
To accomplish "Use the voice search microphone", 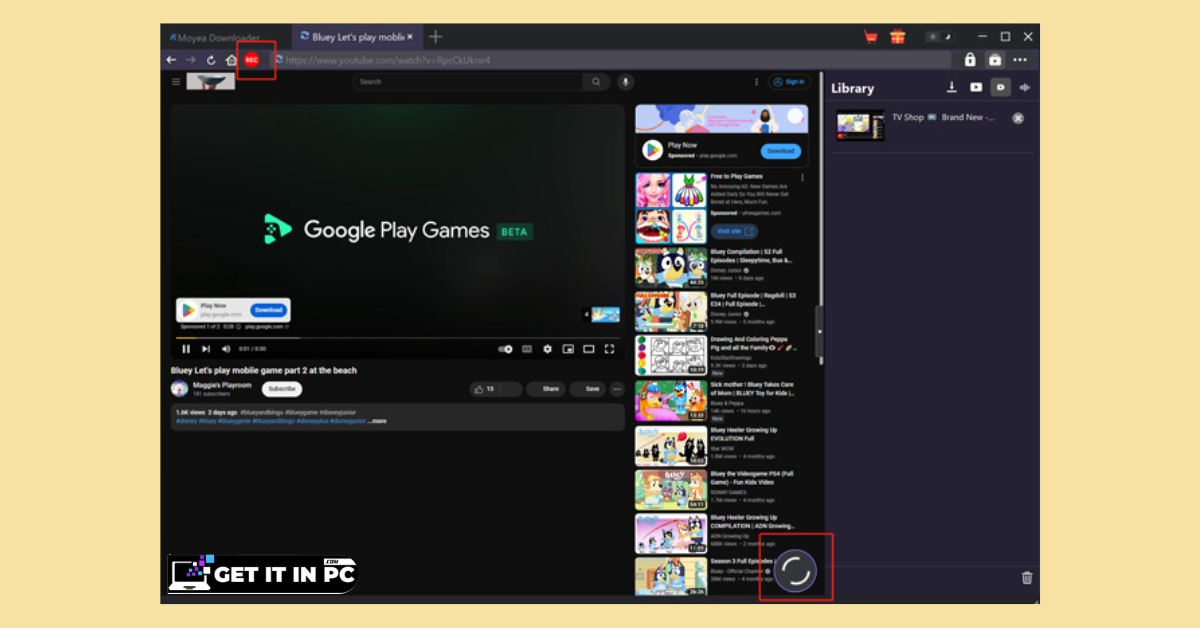I will (x=625, y=82).
